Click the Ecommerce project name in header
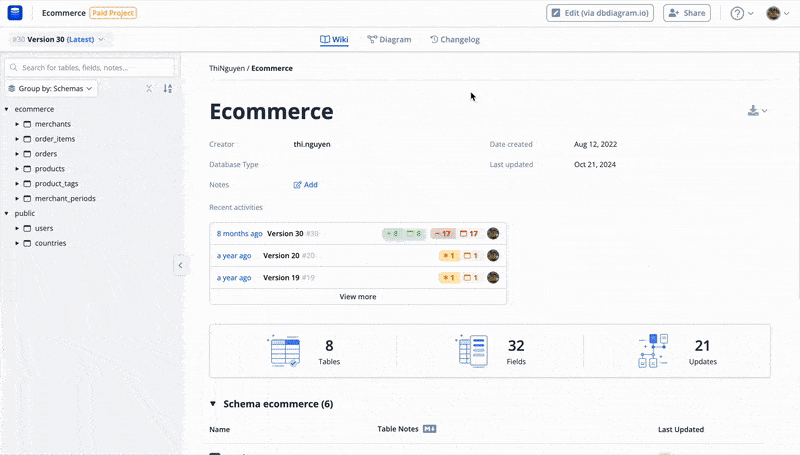Viewport: 800px width, 455px height. pos(64,13)
